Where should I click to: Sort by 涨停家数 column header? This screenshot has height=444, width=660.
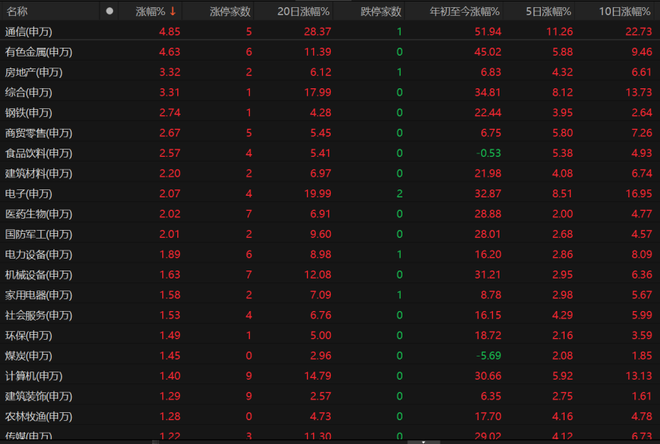click(x=231, y=11)
